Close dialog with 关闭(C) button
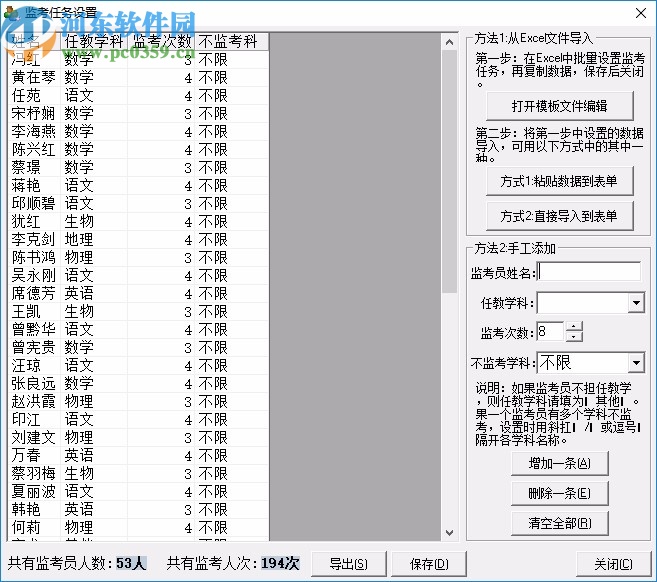 pos(613,564)
